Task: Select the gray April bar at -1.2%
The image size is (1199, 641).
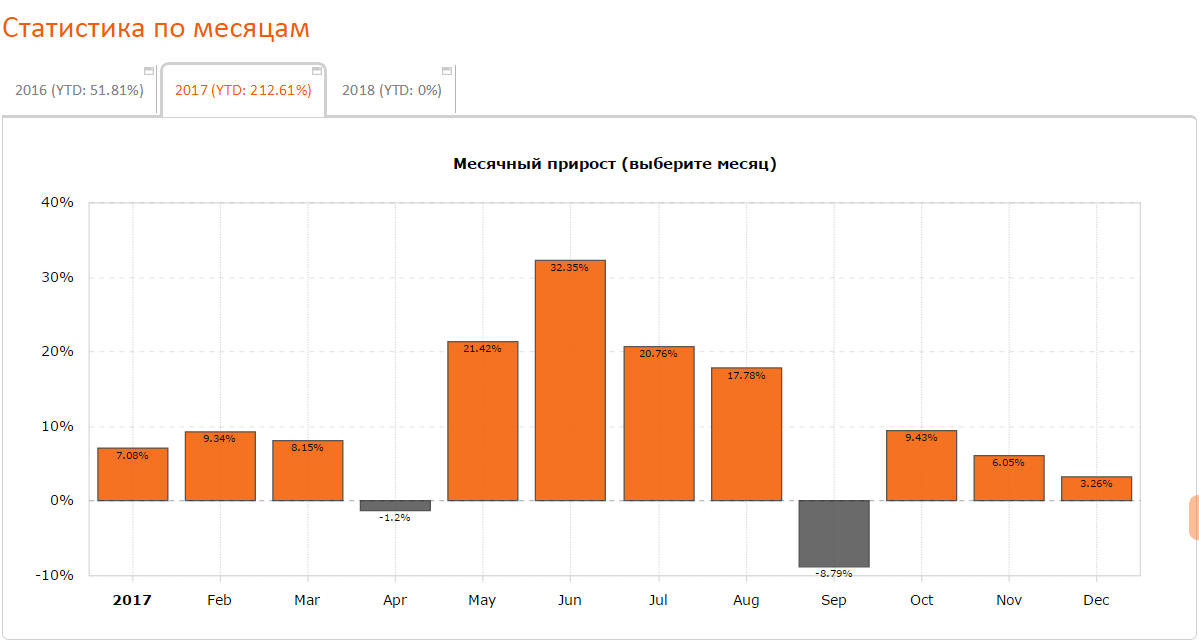Action: 395,506
